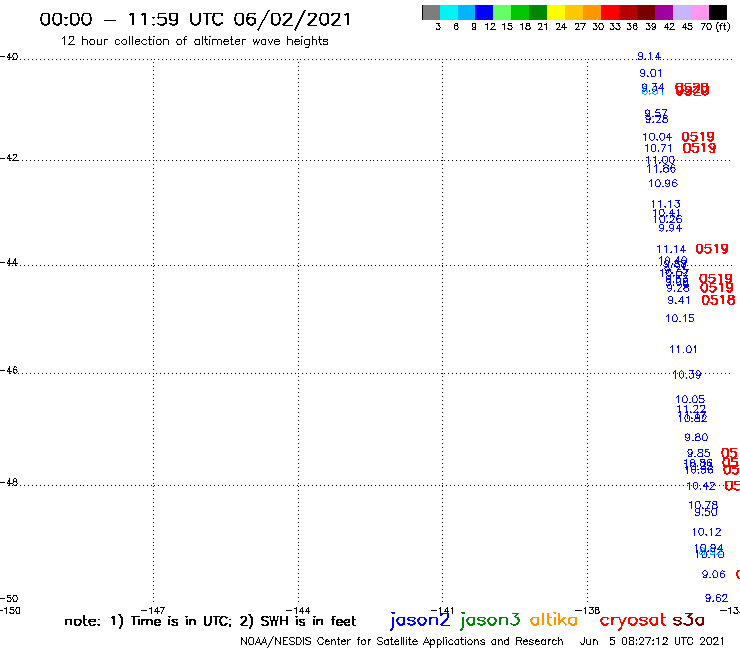Click the wave height value 10.71
The height and width of the screenshot is (650, 740).
[x=658, y=148]
